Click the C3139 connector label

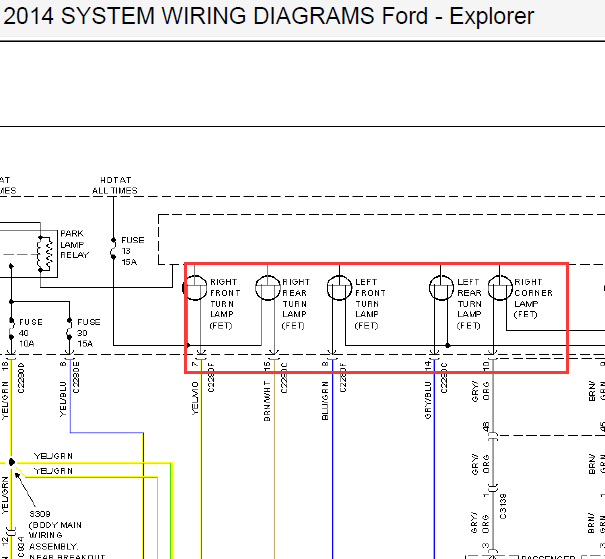[503, 506]
